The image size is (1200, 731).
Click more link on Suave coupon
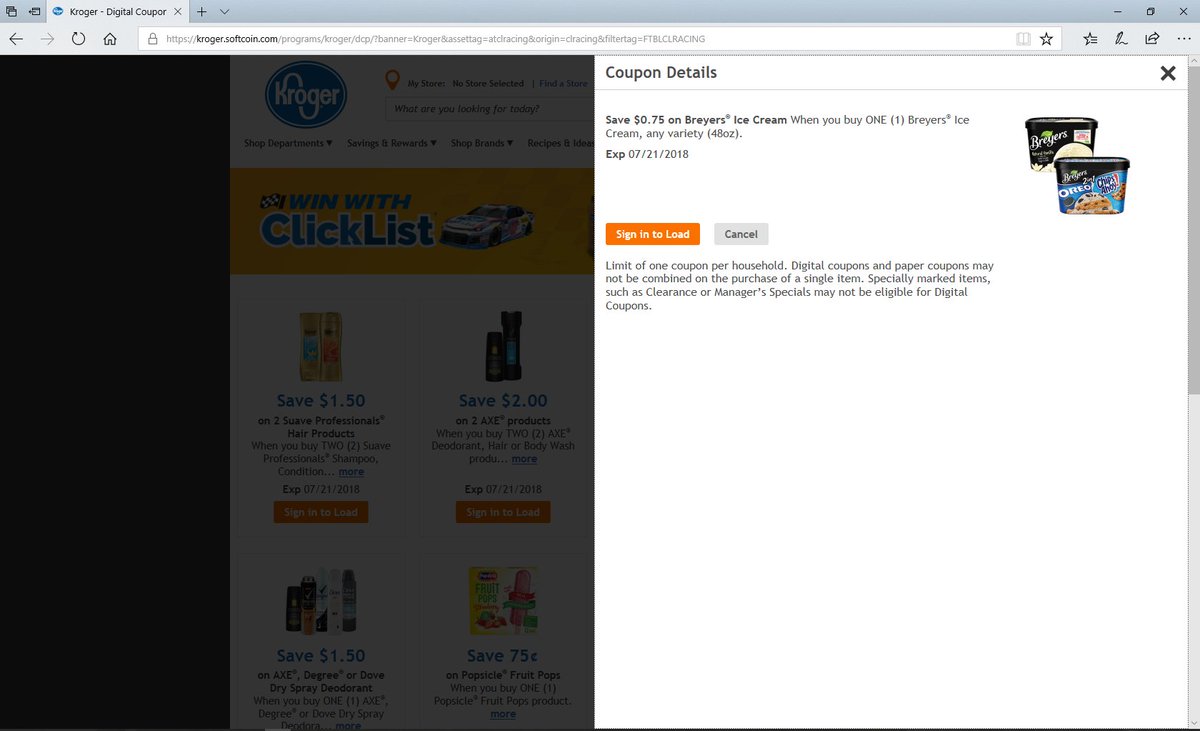[351, 471]
